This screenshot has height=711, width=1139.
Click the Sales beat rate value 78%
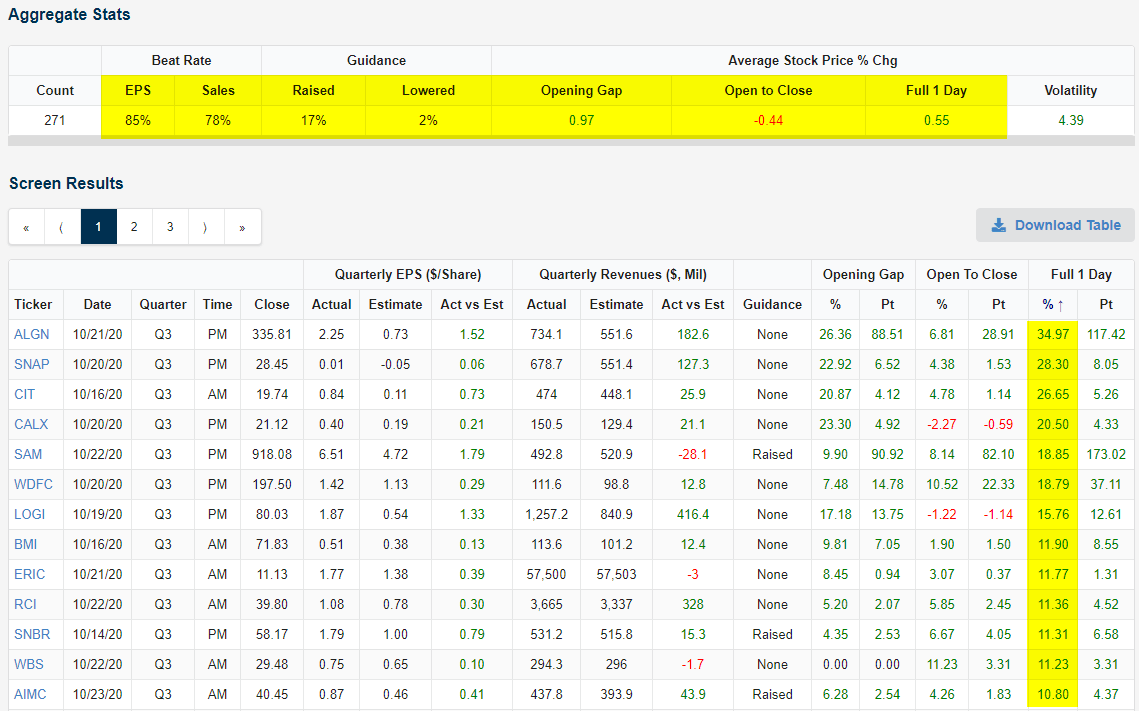[218, 121]
